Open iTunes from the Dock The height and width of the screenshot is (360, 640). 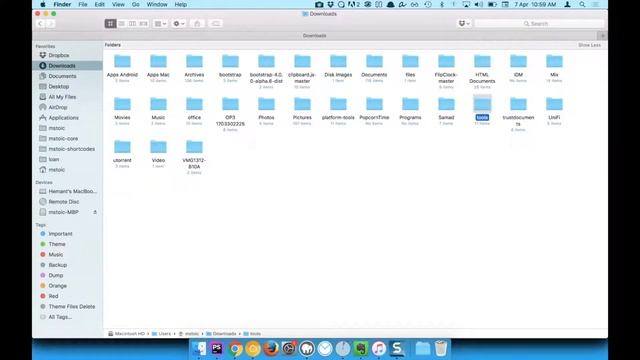(378, 349)
